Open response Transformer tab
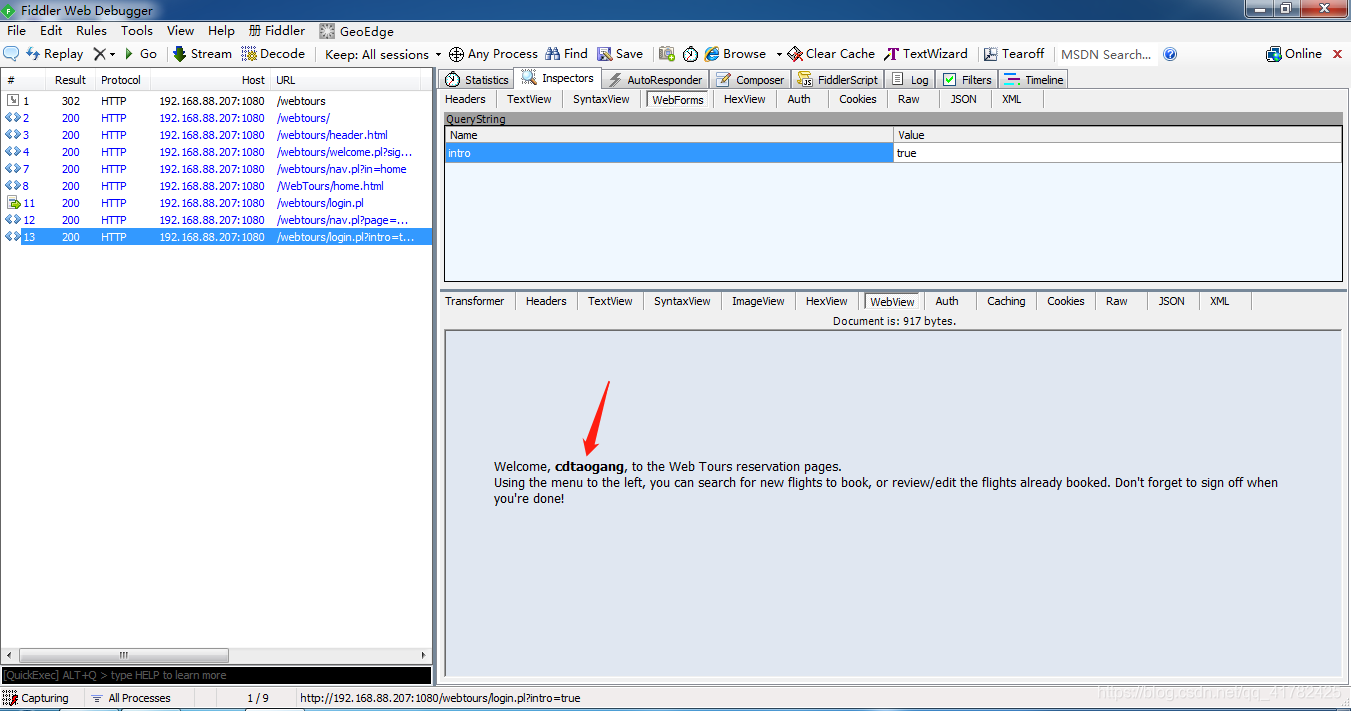The width and height of the screenshot is (1351, 711). [475, 301]
